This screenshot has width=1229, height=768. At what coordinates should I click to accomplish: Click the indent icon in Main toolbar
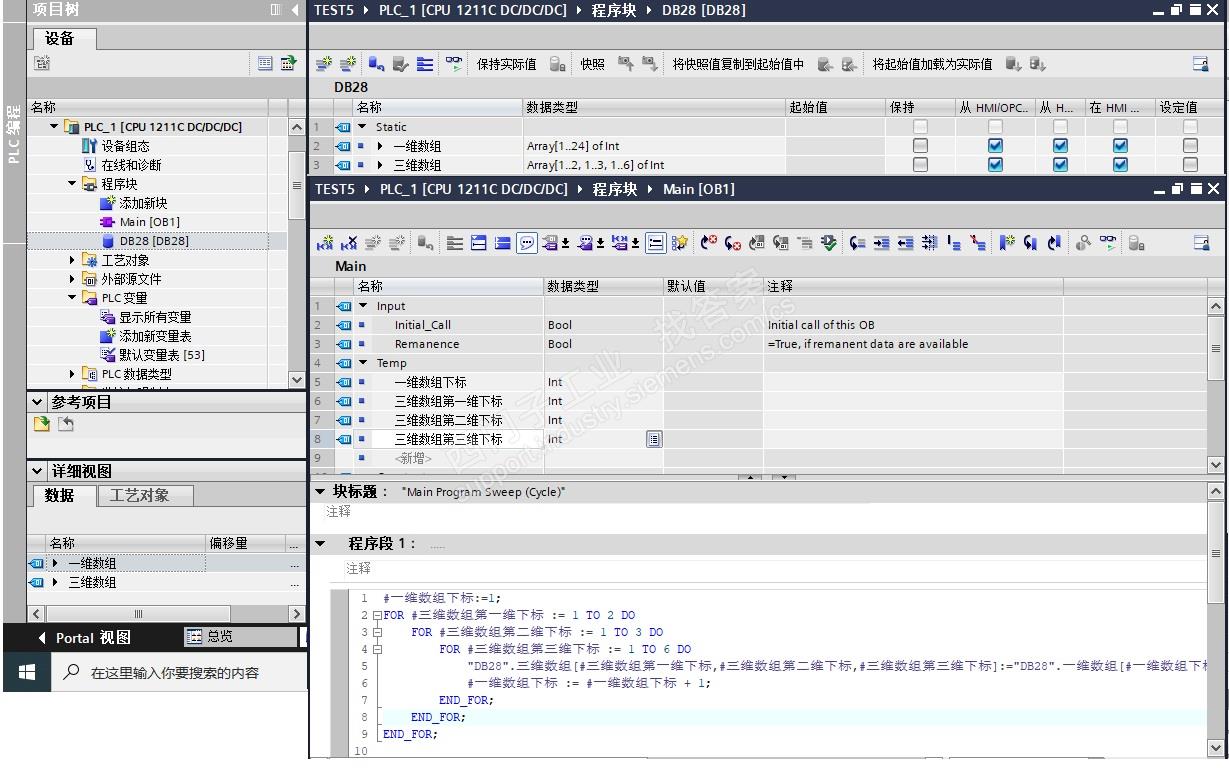(x=880, y=242)
